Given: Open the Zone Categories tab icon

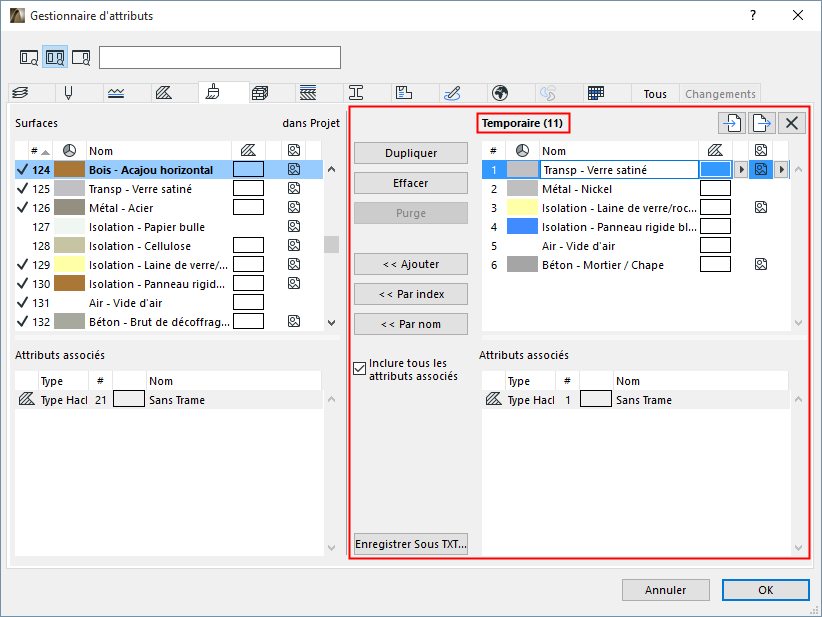Looking at the screenshot, I should point(404,93).
